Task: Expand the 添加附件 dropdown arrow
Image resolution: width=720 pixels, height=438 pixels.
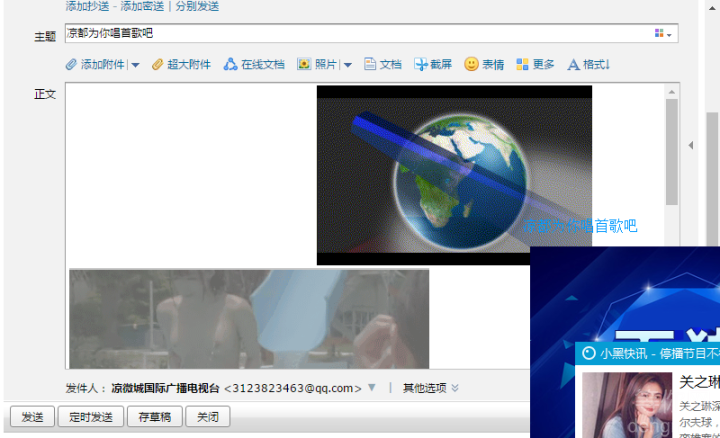Action: coord(135,65)
